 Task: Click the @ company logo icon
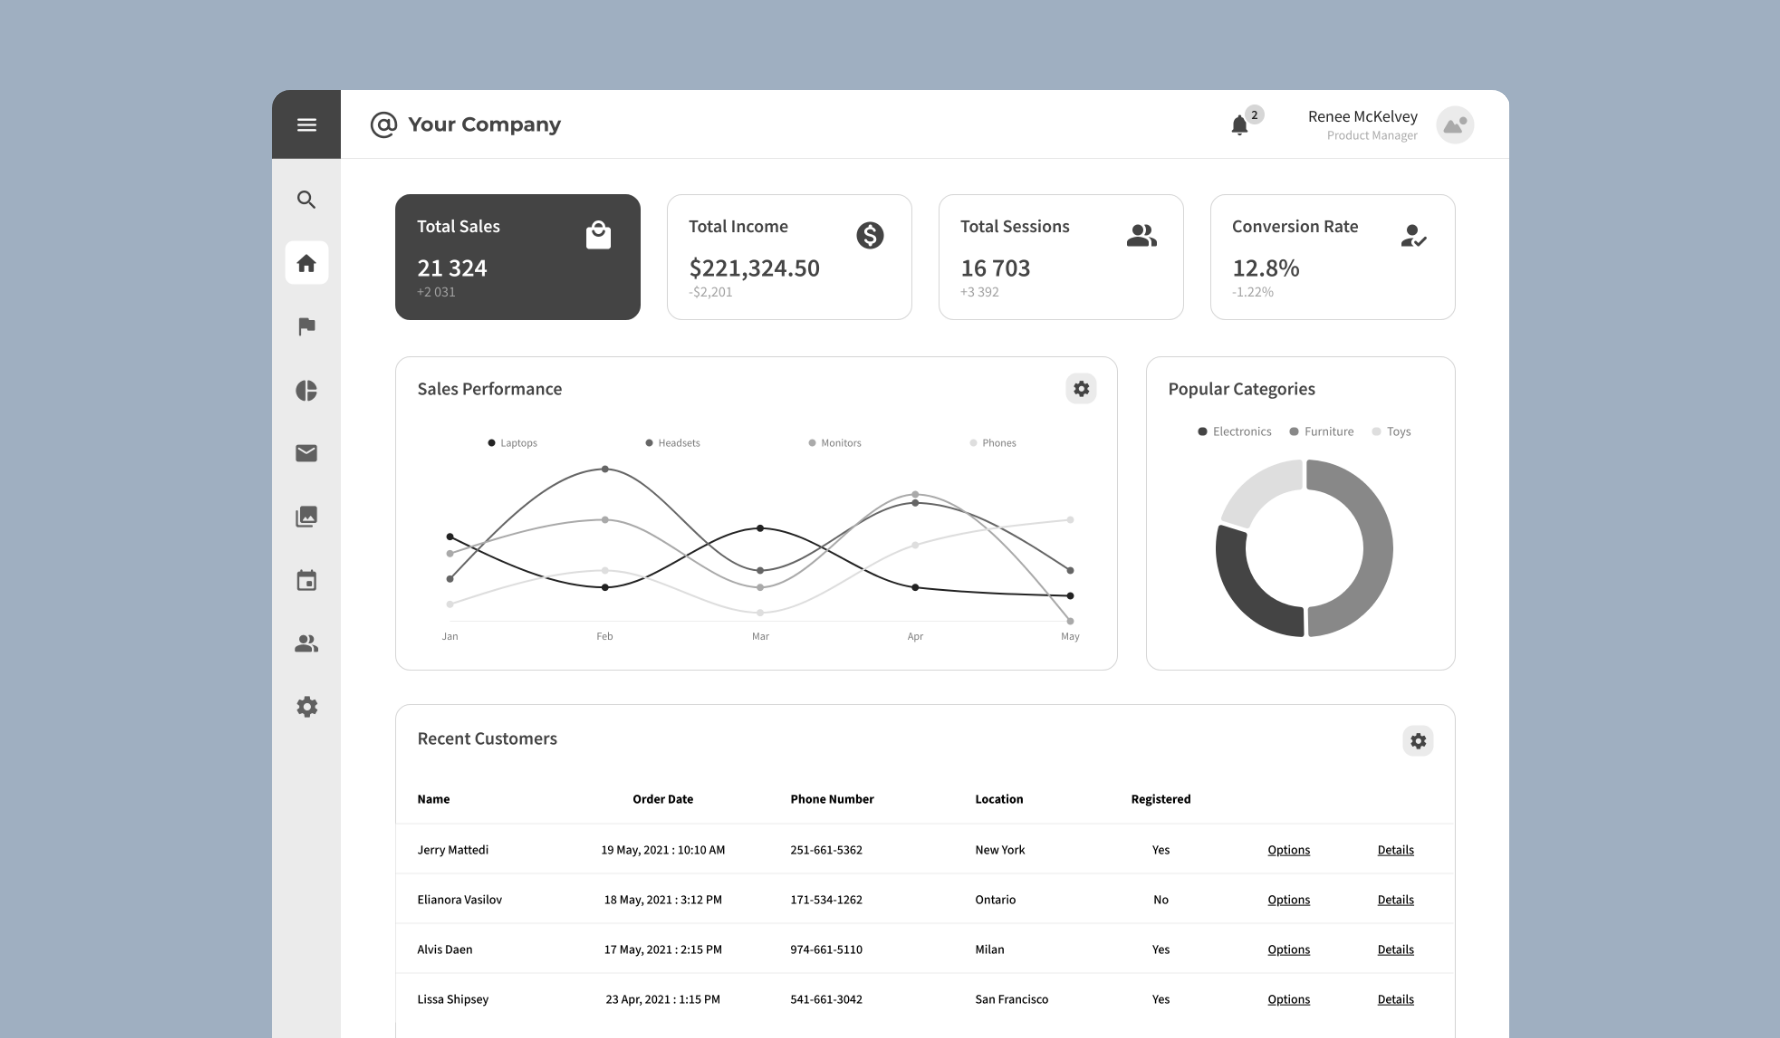[x=383, y=124]
